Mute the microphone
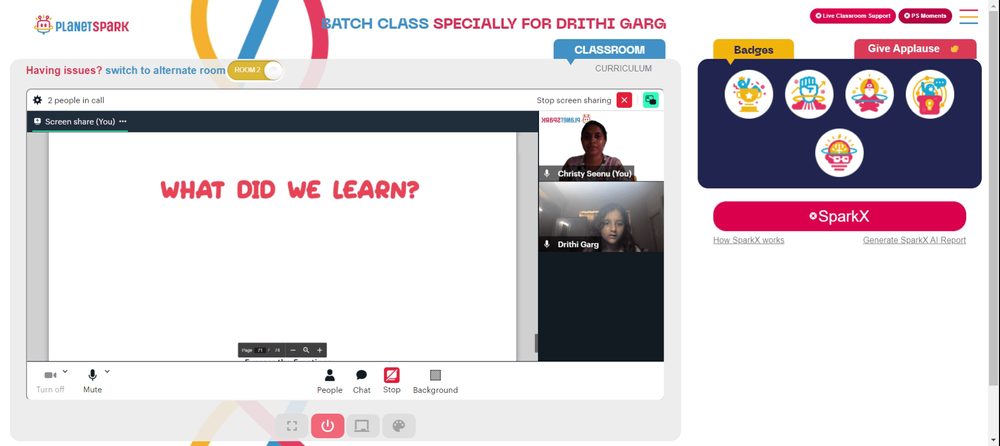 click(92, 382)
